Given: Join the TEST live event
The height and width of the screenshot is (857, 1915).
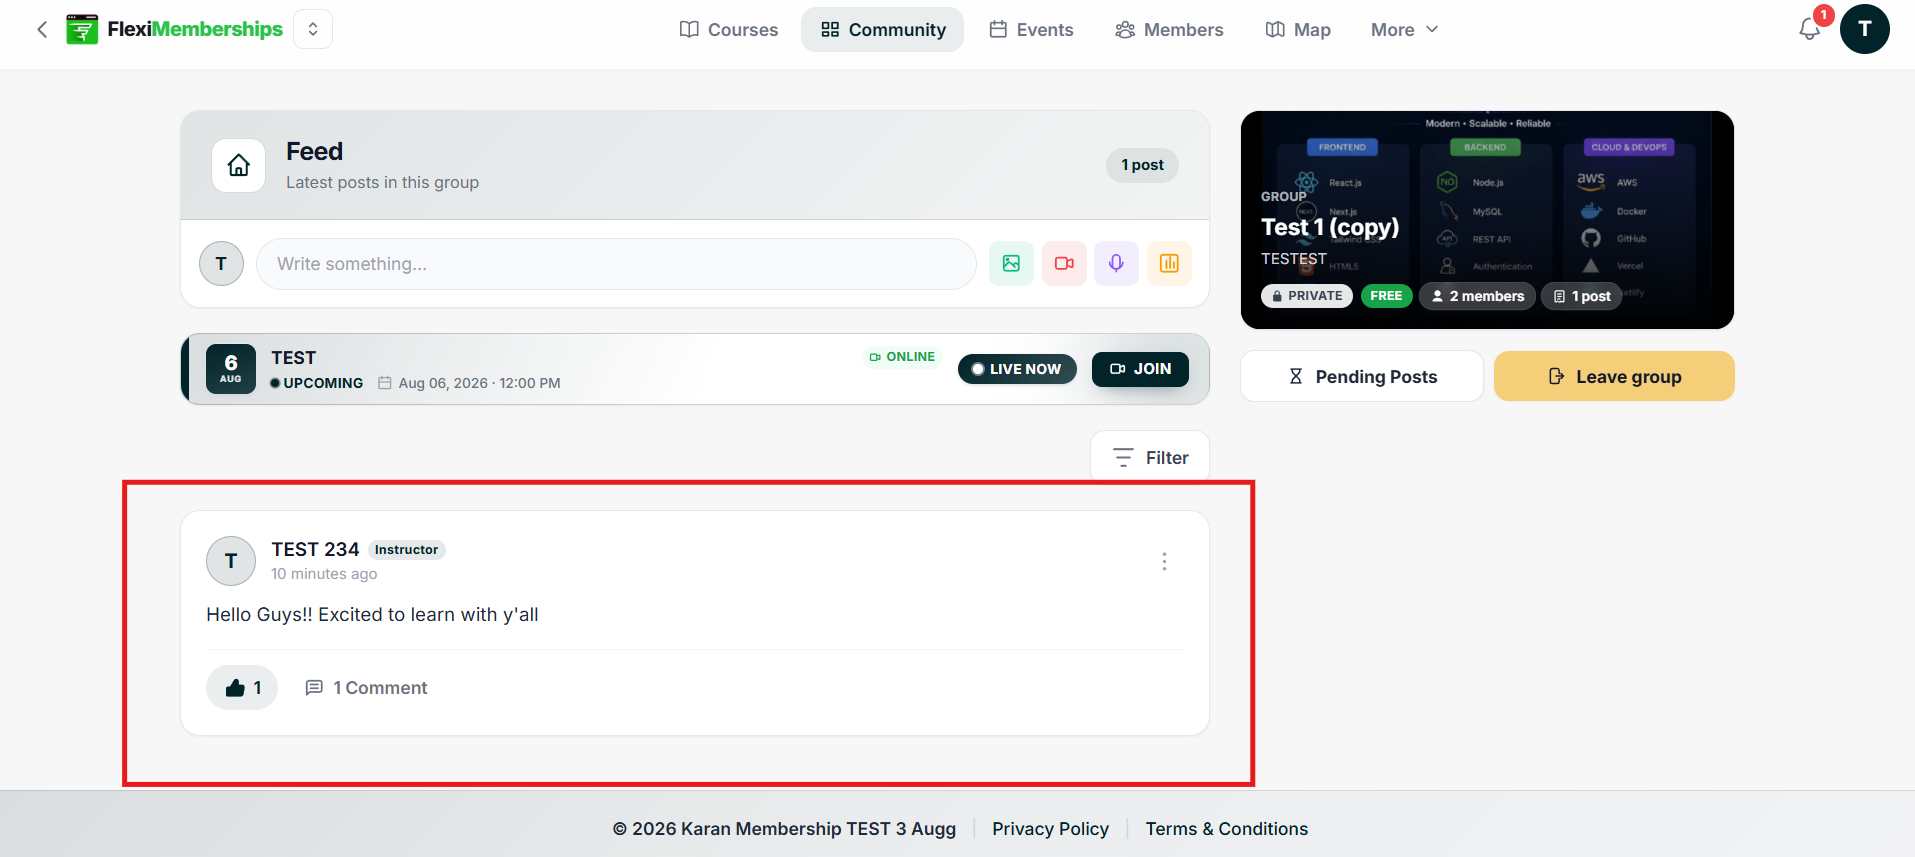Looking at the screenshot, I should [1140, 369].
